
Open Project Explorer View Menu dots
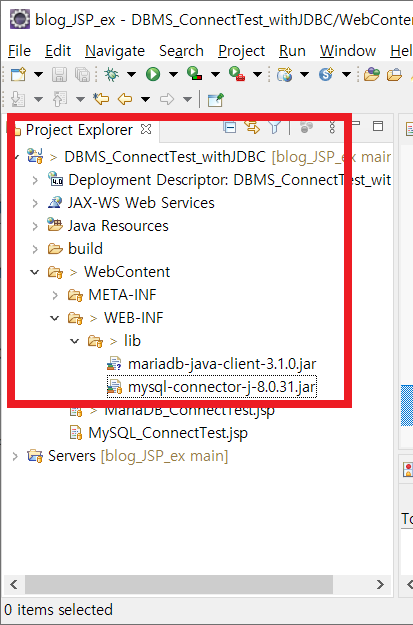point(332,127)
